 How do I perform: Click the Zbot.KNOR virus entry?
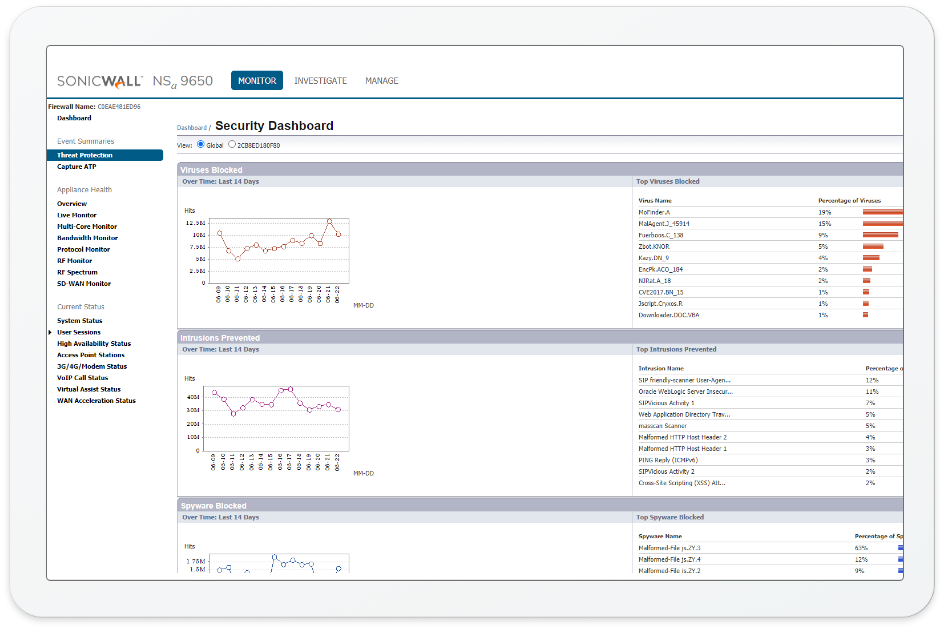tap(654, 246)
